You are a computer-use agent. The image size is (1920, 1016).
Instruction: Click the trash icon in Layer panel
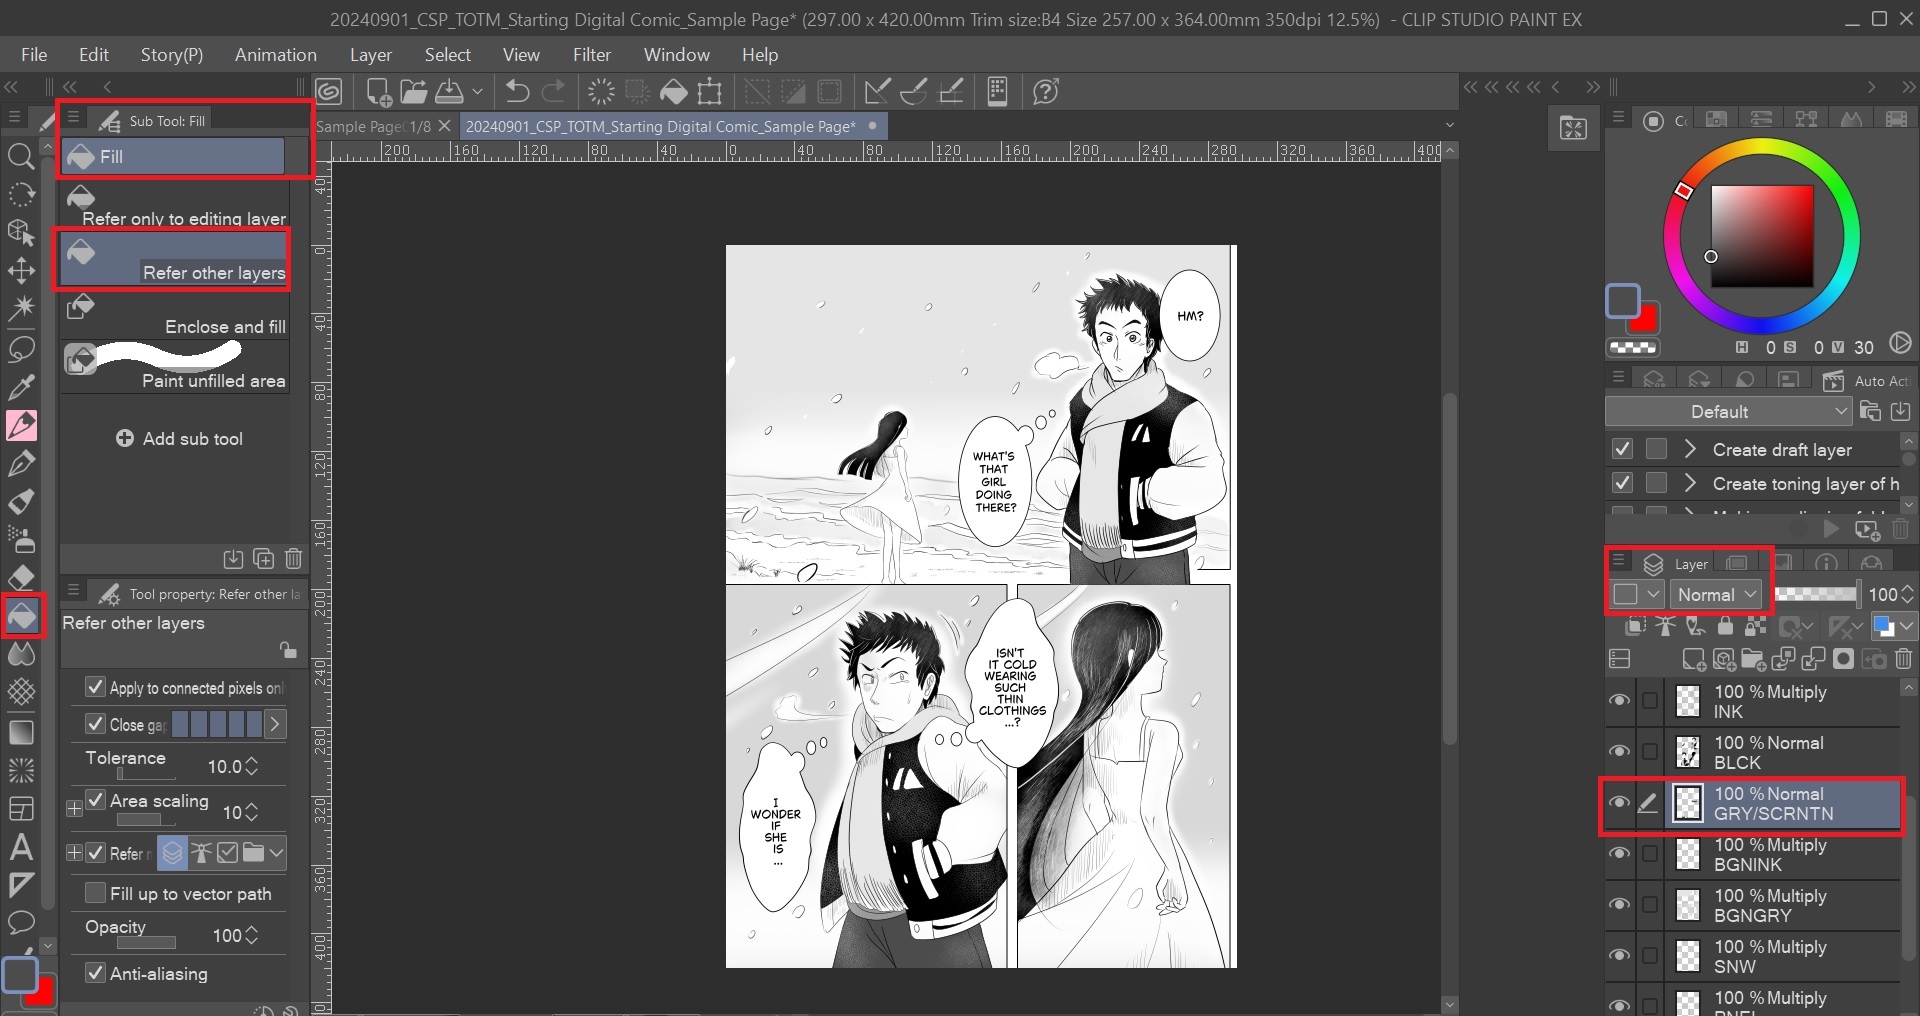[1903, 659]
